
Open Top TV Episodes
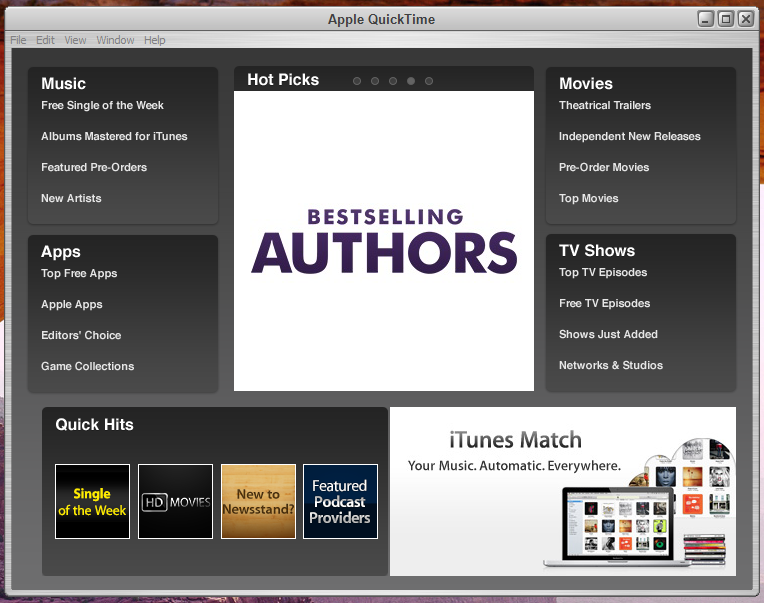coord(603,272)
